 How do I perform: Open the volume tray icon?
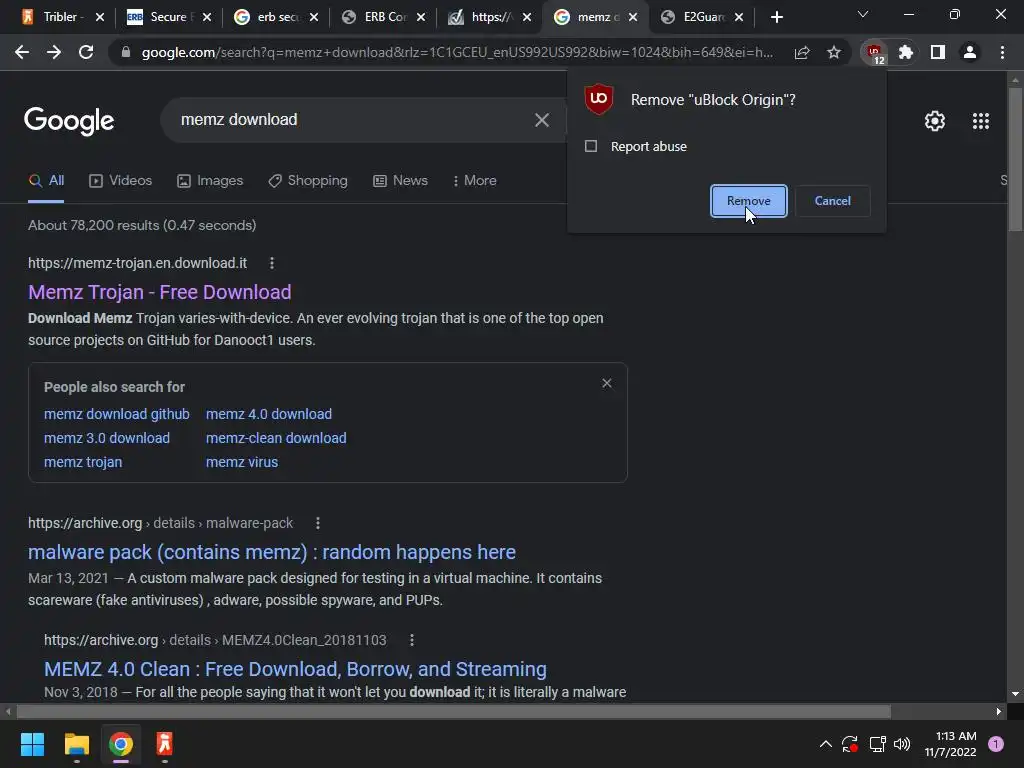click(x=902, y=744)
